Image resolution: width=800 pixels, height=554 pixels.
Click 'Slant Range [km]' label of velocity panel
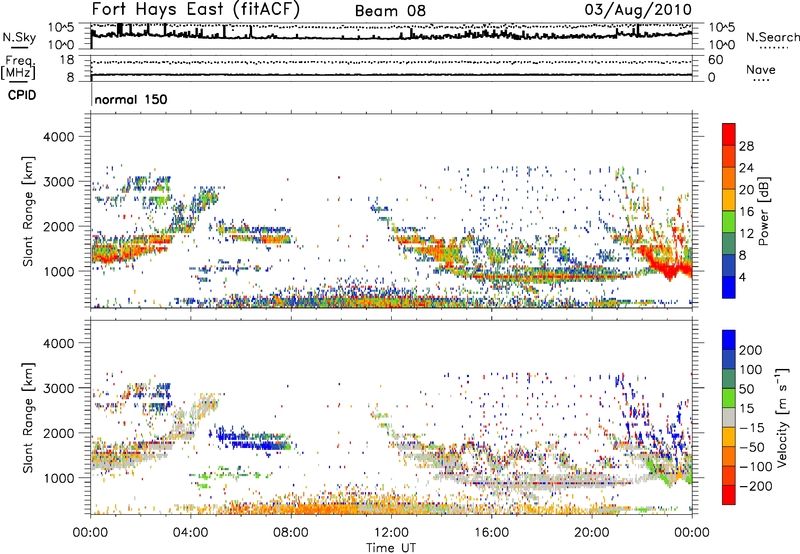point(28,417)
